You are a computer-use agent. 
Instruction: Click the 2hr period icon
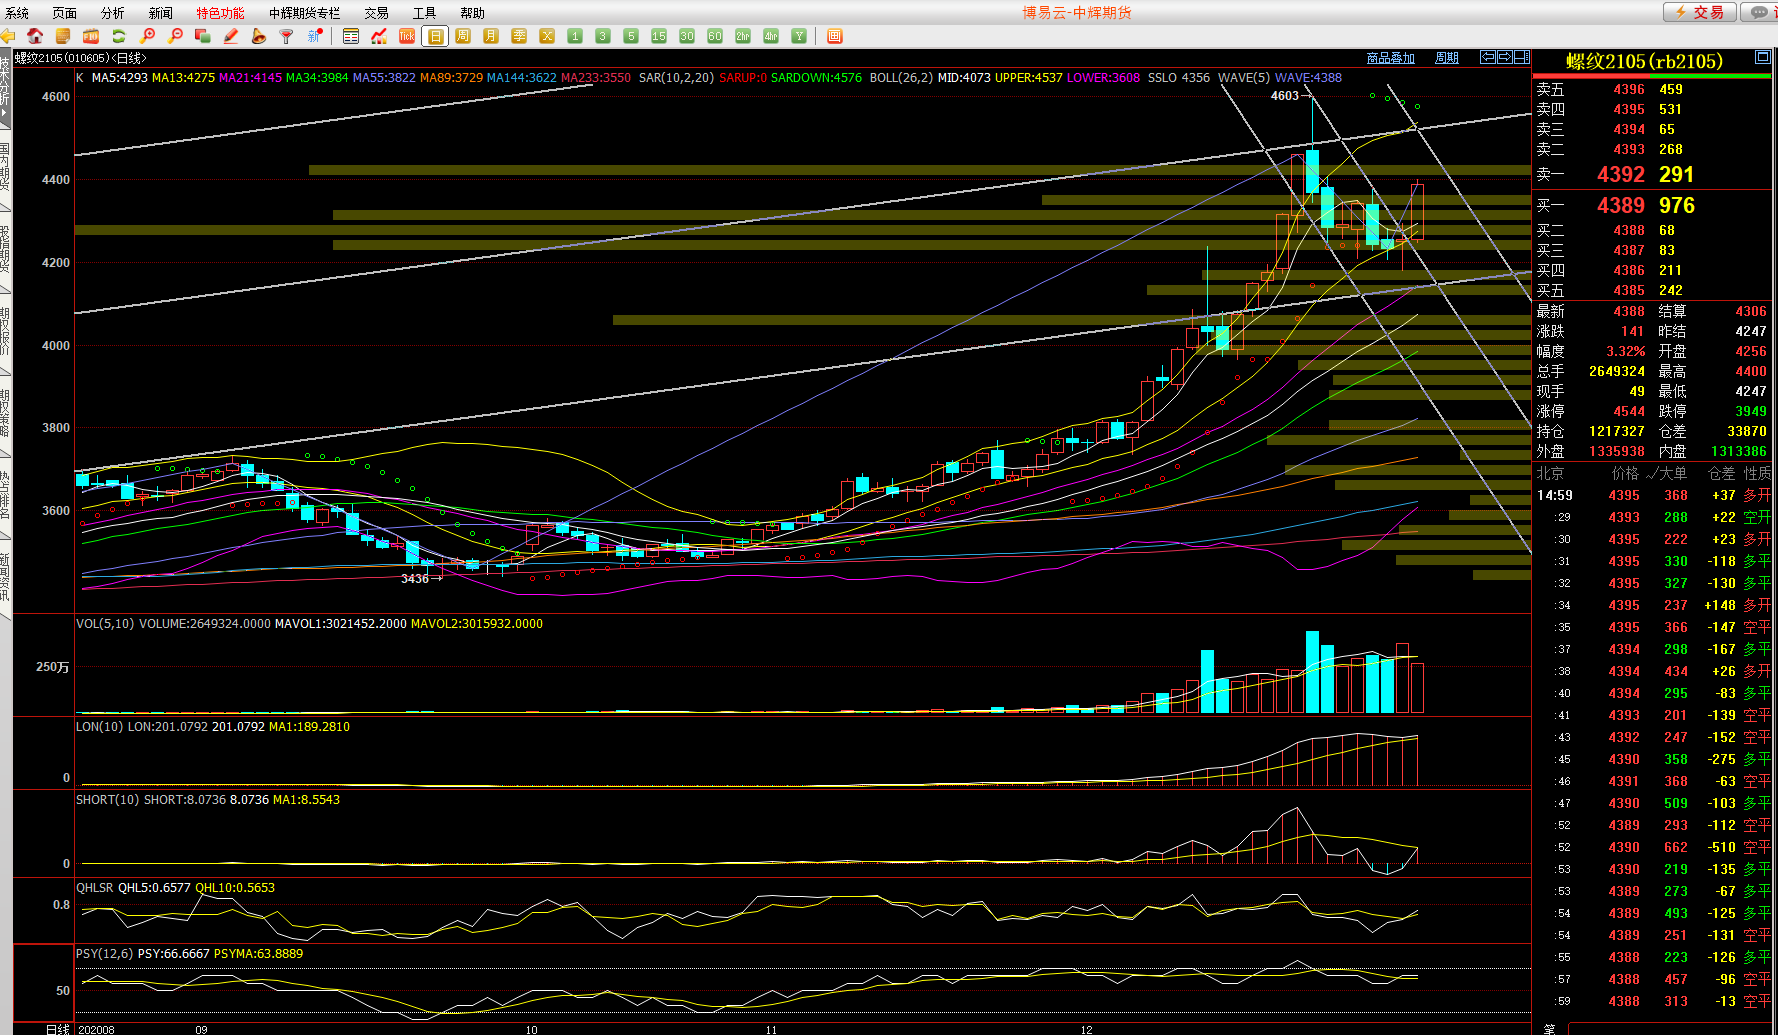743,36
